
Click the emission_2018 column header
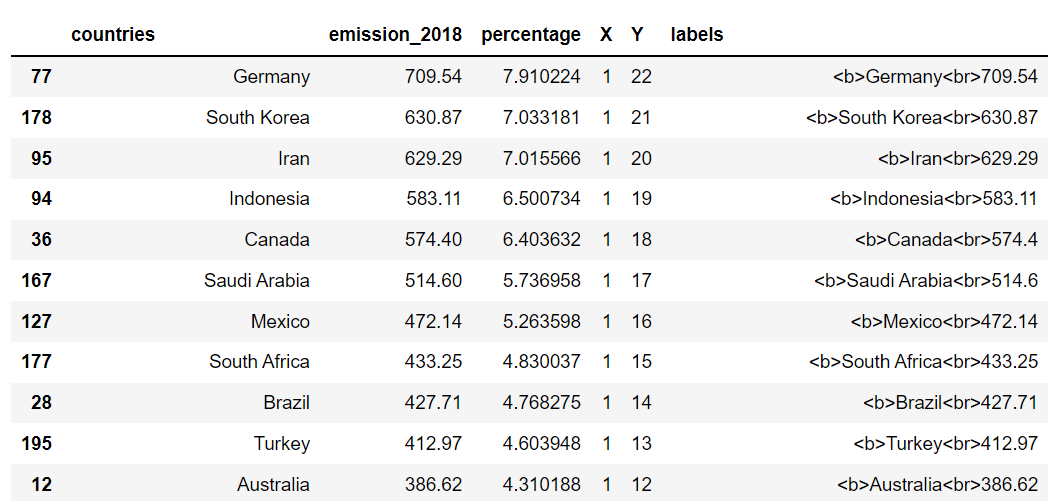[x=395, y=34]
